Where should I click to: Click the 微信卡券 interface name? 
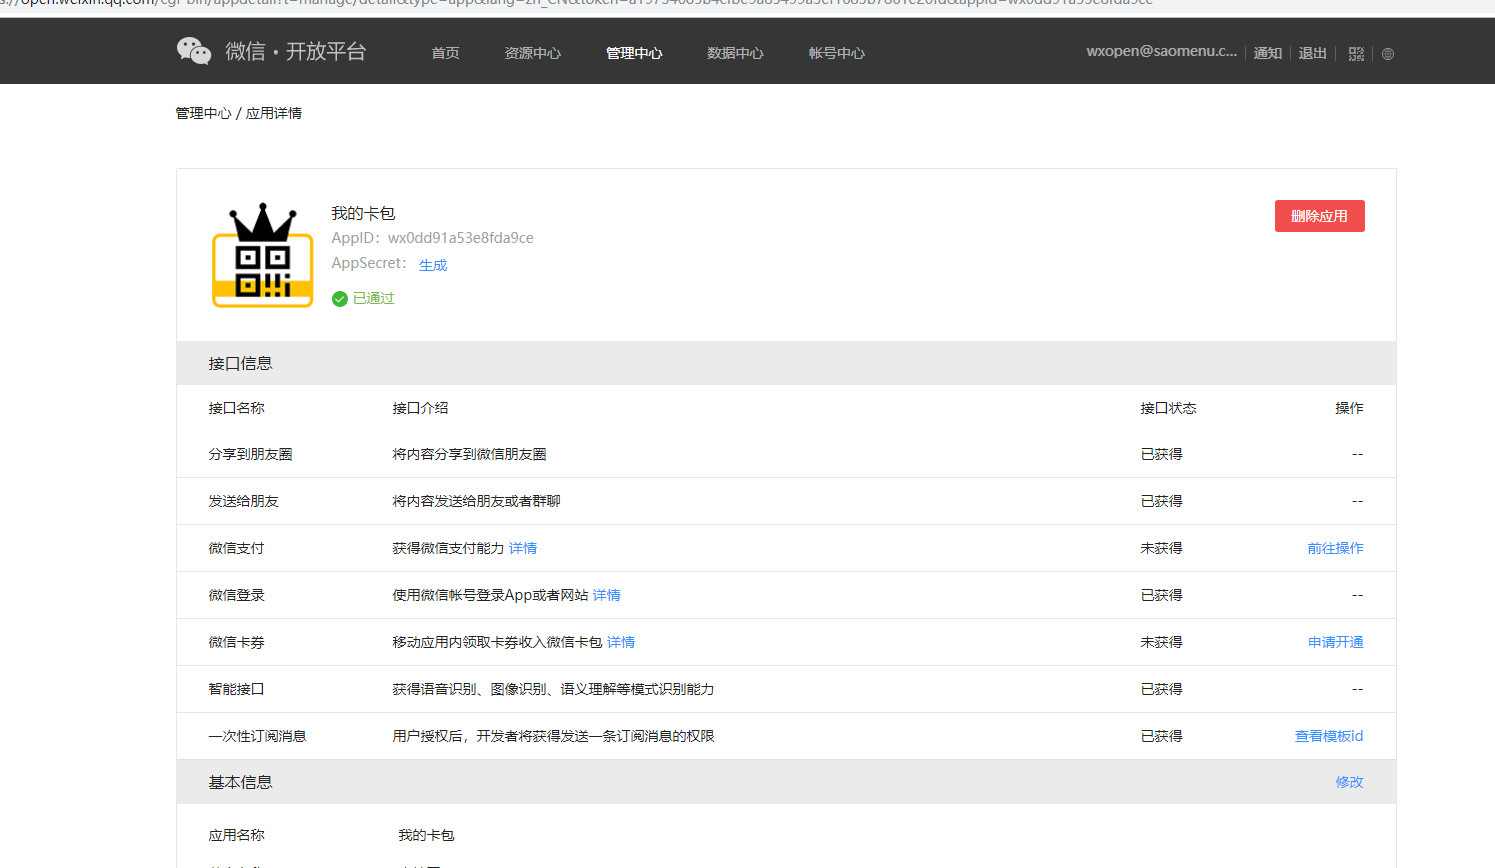[236, 642]
